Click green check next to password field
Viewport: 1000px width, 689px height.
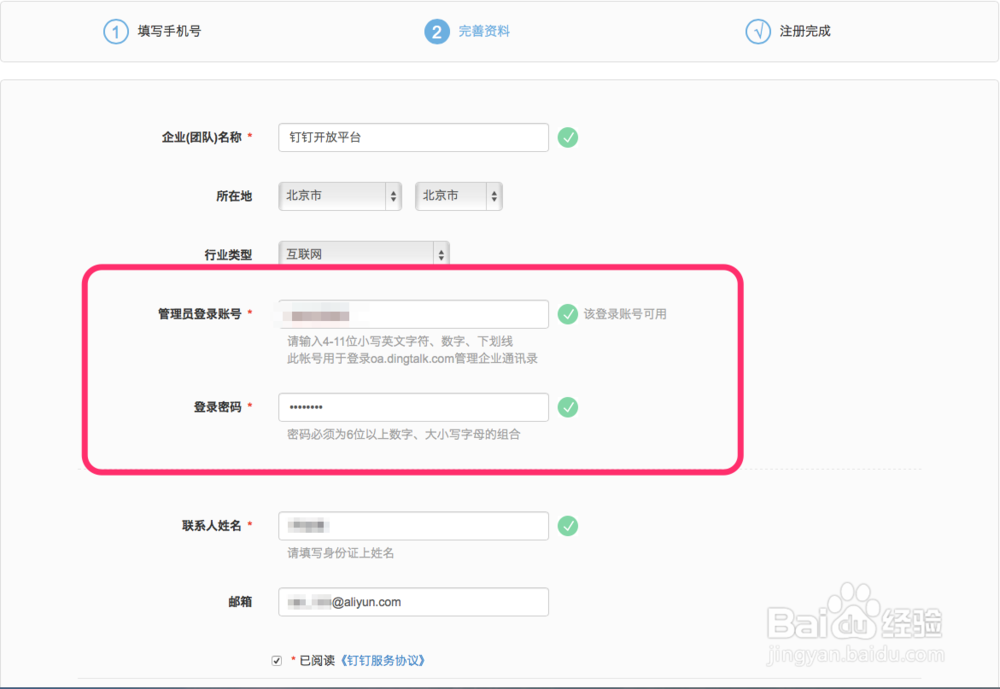pos(568,407)
